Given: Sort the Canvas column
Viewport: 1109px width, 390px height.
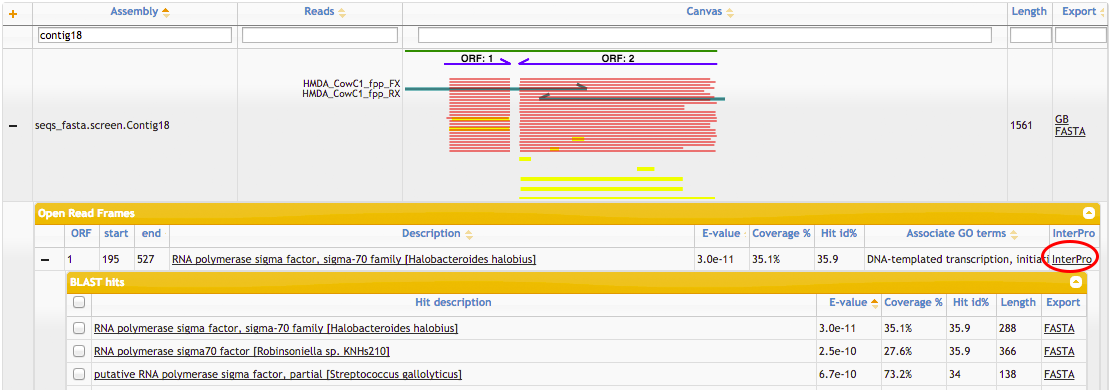Looking at the screenshot, I should [730, 12].
